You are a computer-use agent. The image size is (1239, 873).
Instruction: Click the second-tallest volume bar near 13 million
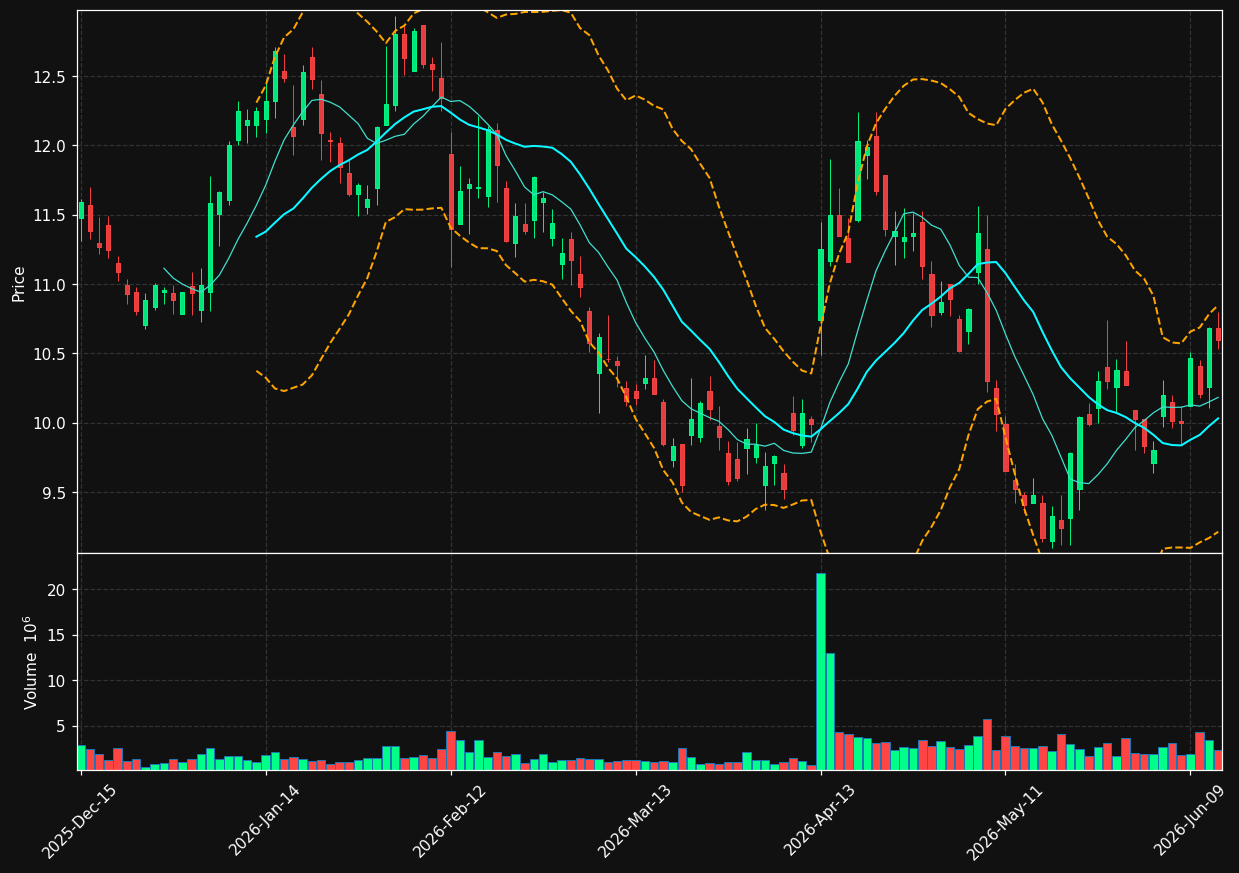pos(830,711)
